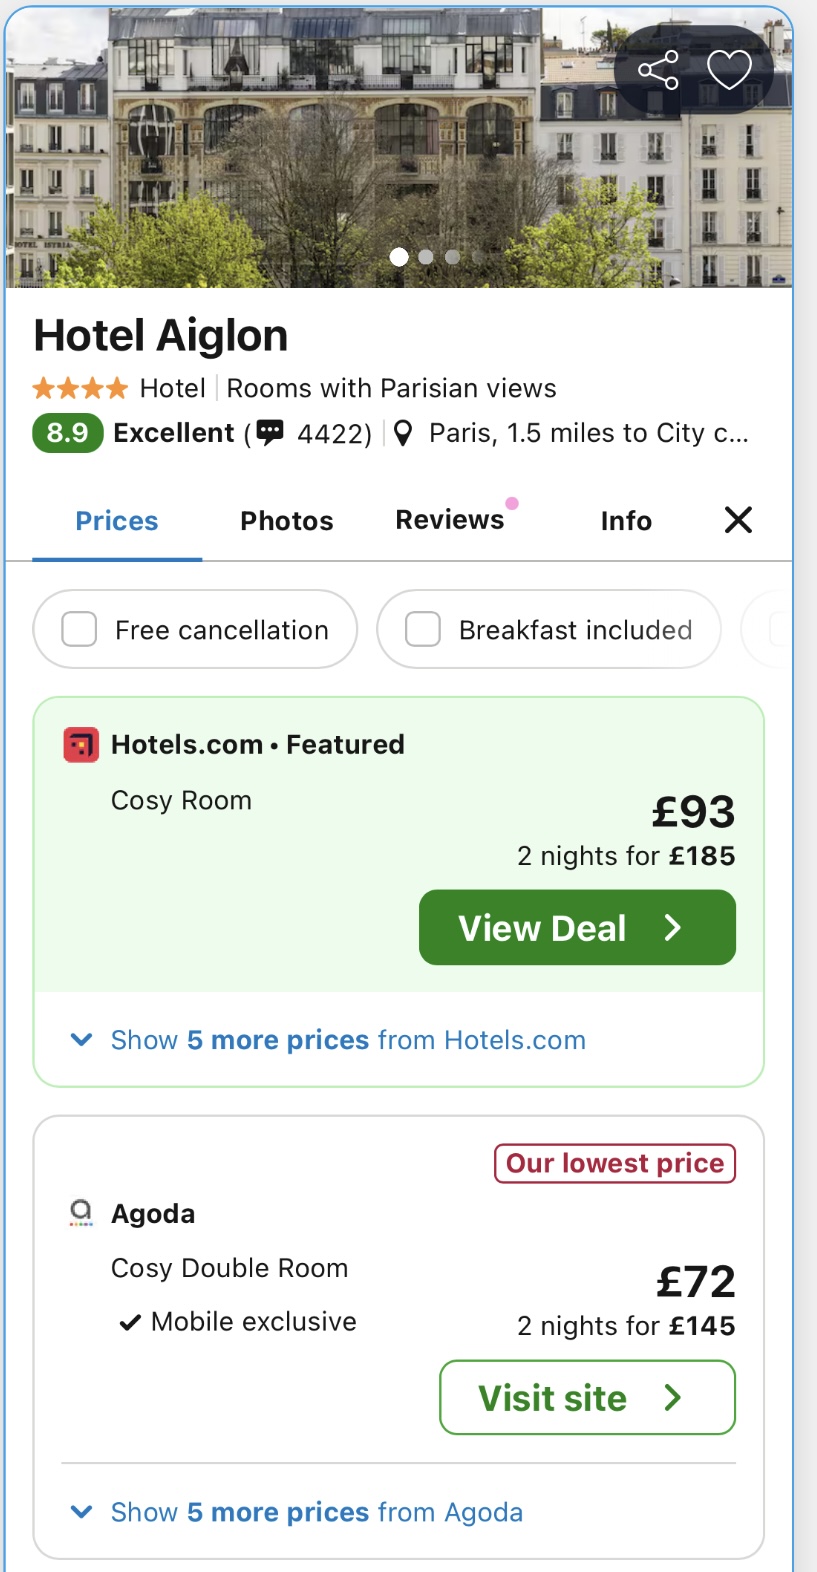
Task: Enable the Breakfast included filter
Action: (422, 629)
